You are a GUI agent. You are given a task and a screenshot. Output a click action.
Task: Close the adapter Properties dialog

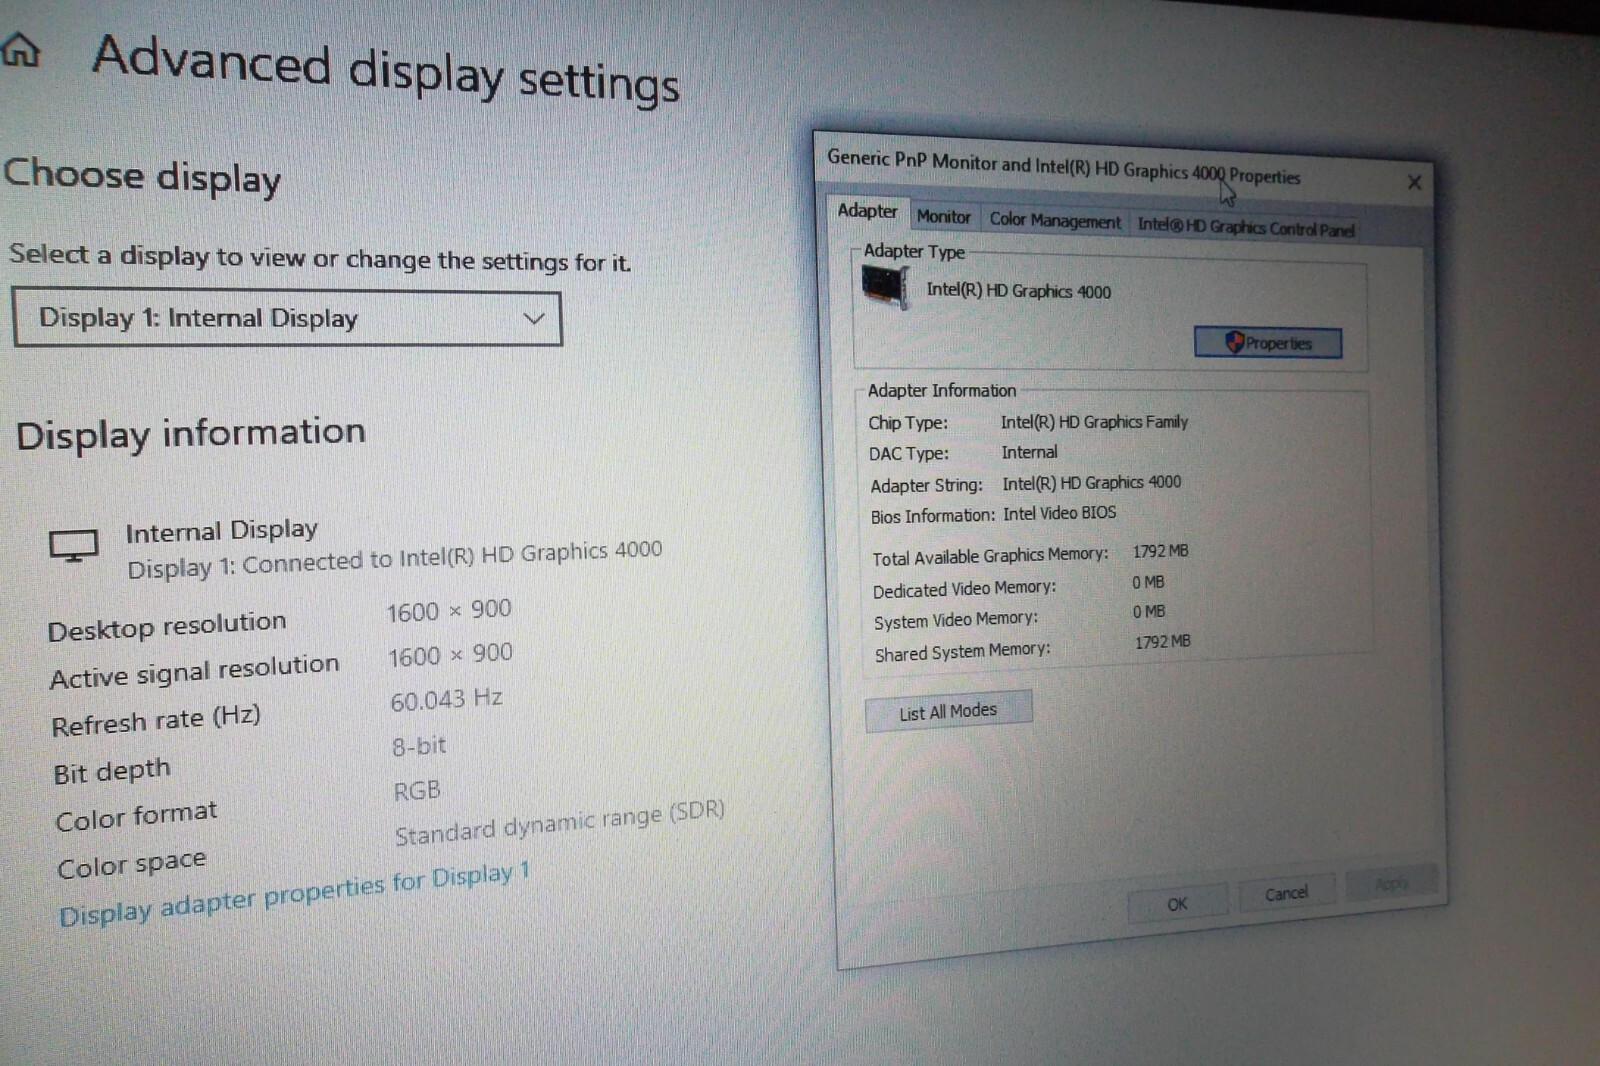1414,182
